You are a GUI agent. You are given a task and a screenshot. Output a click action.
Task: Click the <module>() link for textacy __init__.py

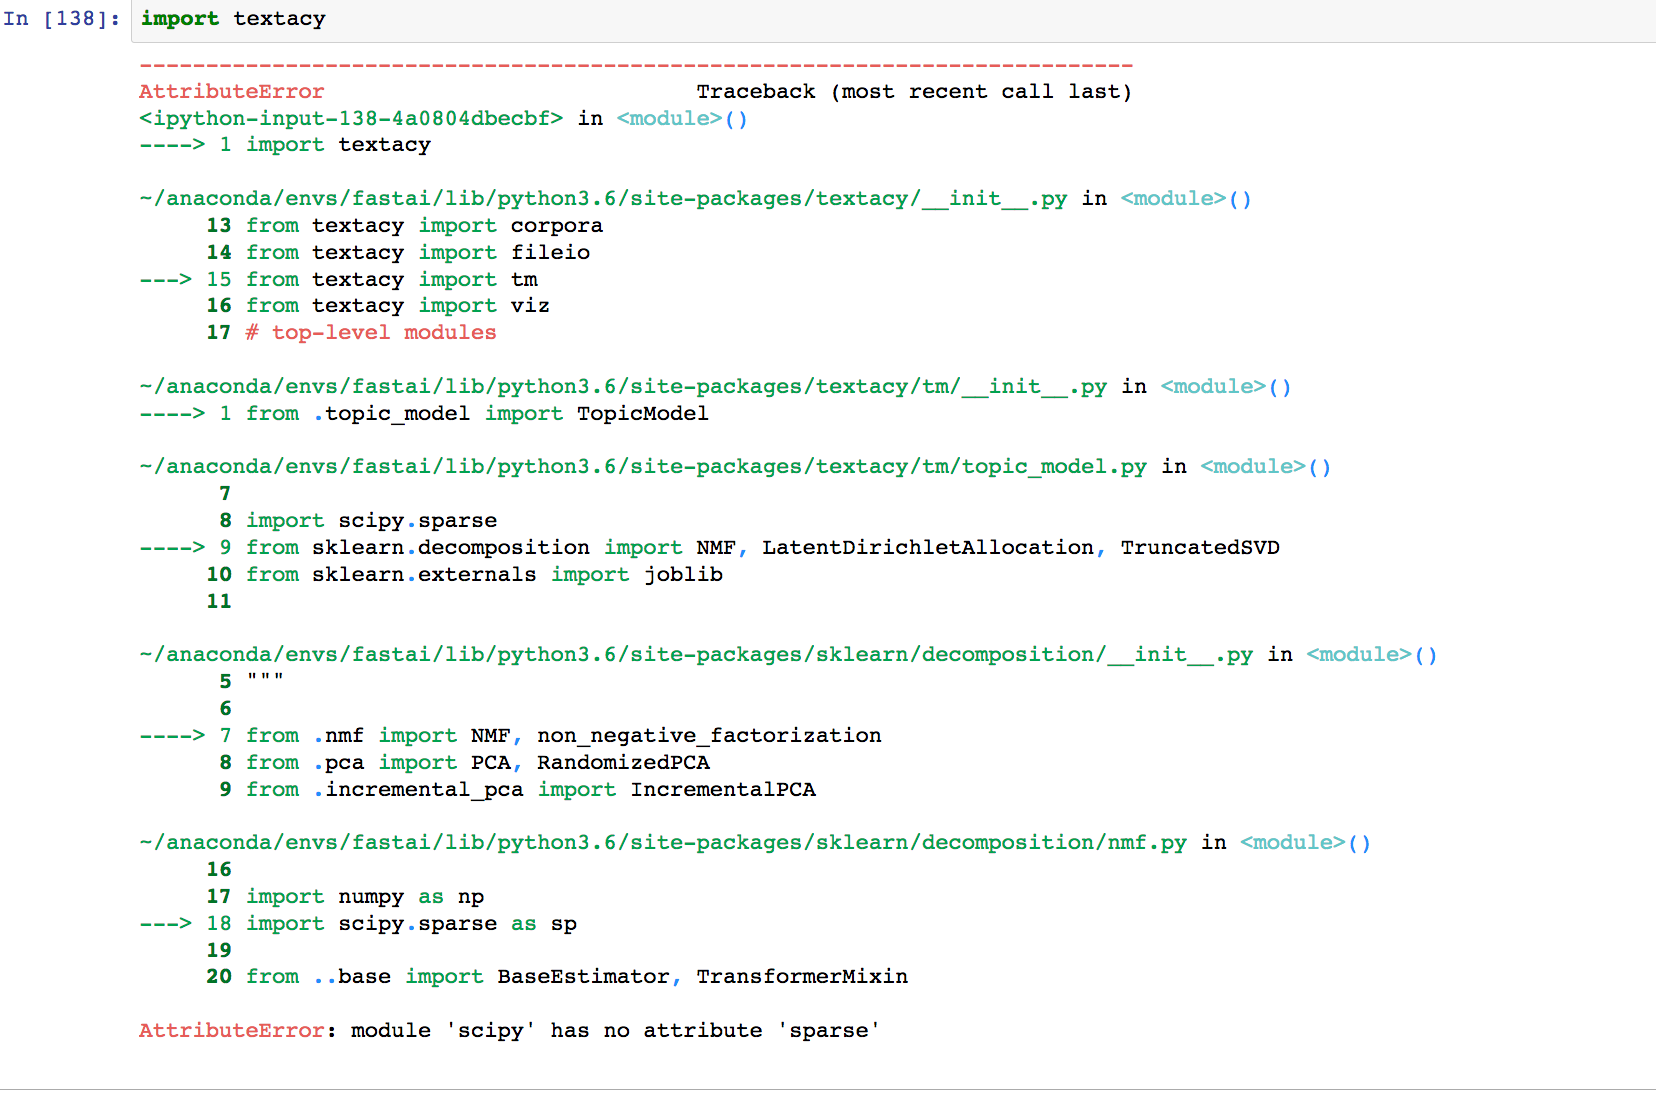pos(1184,198)
